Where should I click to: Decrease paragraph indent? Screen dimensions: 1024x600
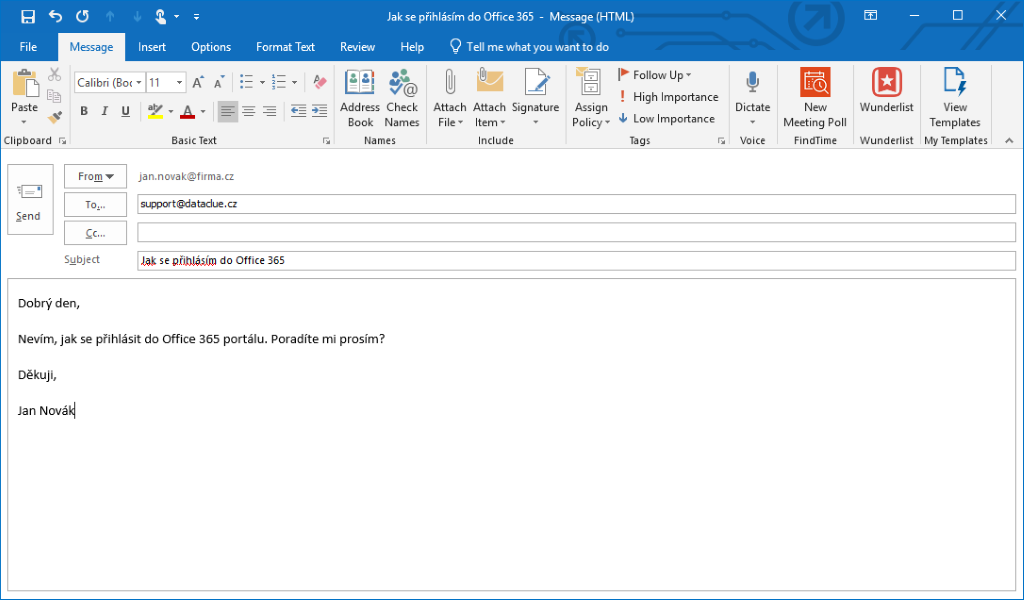pos(298,112)
